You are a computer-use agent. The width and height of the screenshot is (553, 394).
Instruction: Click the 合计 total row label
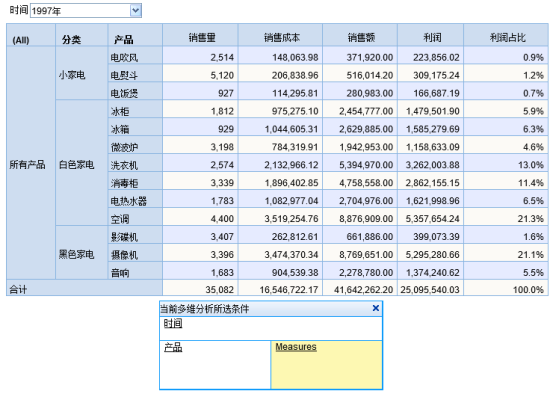point(84,288)
